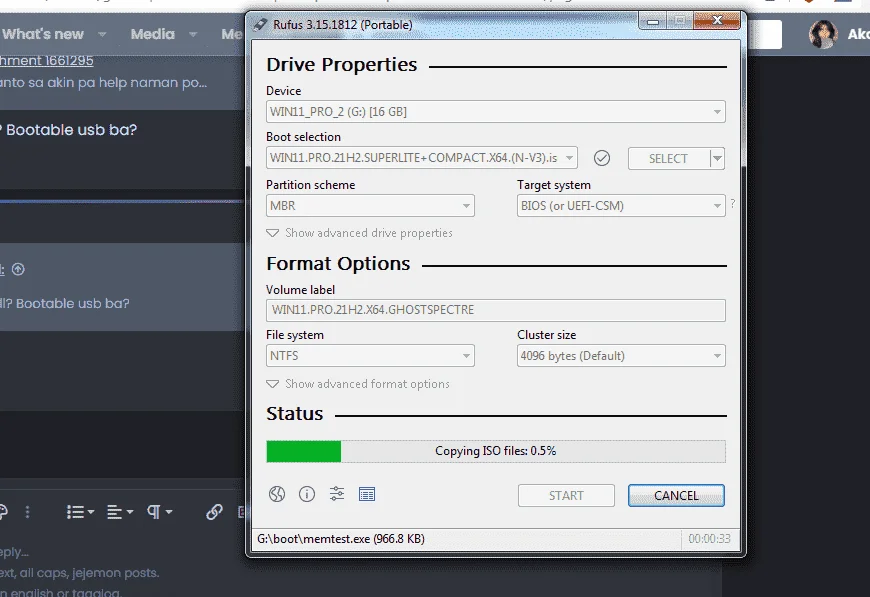Image resolution: width=870 pixels, height=597 pixels.
Task: Click the Target system help question mark
Action: (x=733, y=204)
